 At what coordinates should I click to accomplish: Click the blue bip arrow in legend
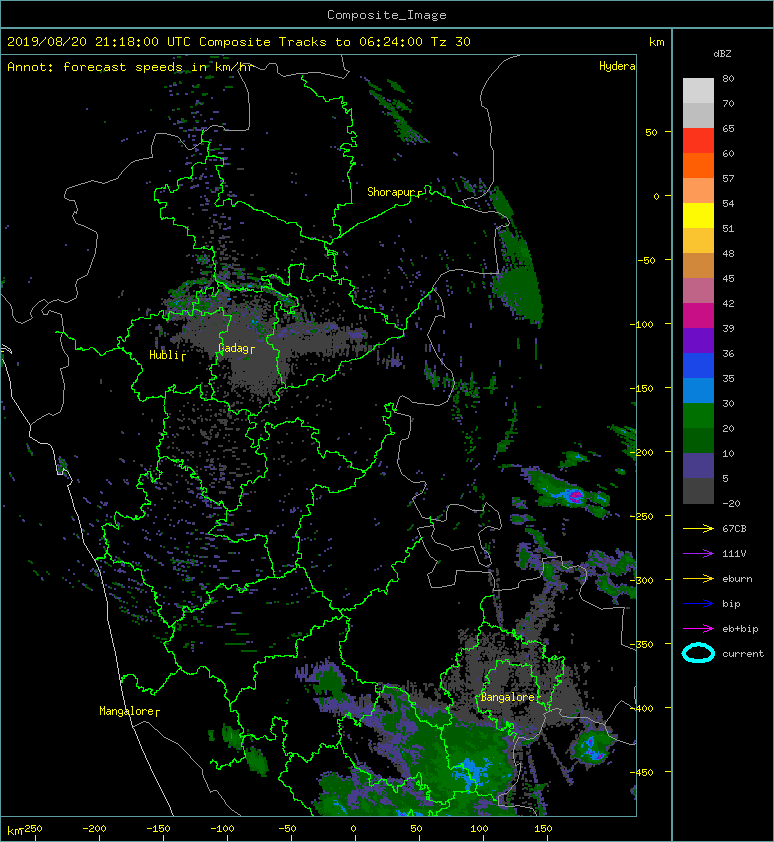698,604
